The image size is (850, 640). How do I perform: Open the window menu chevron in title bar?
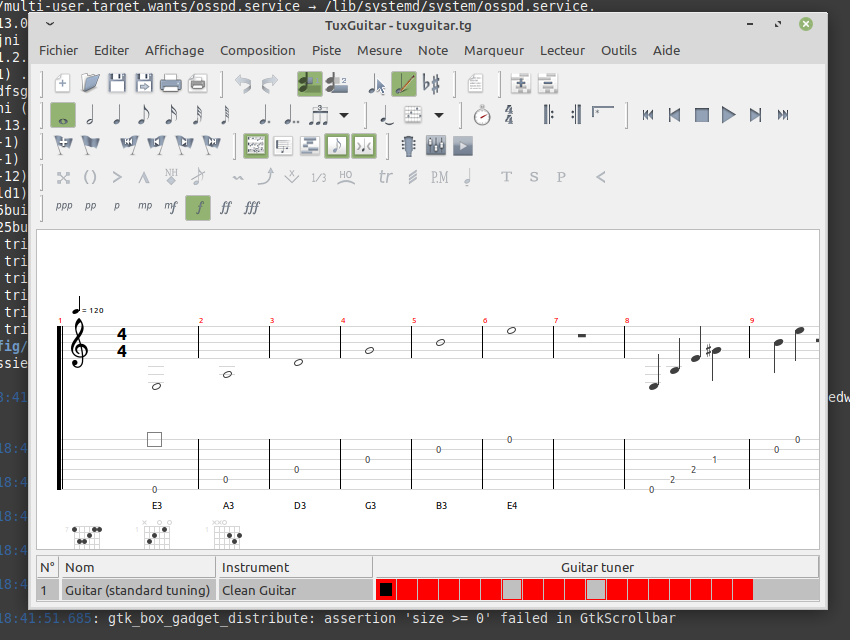(50, 24)
